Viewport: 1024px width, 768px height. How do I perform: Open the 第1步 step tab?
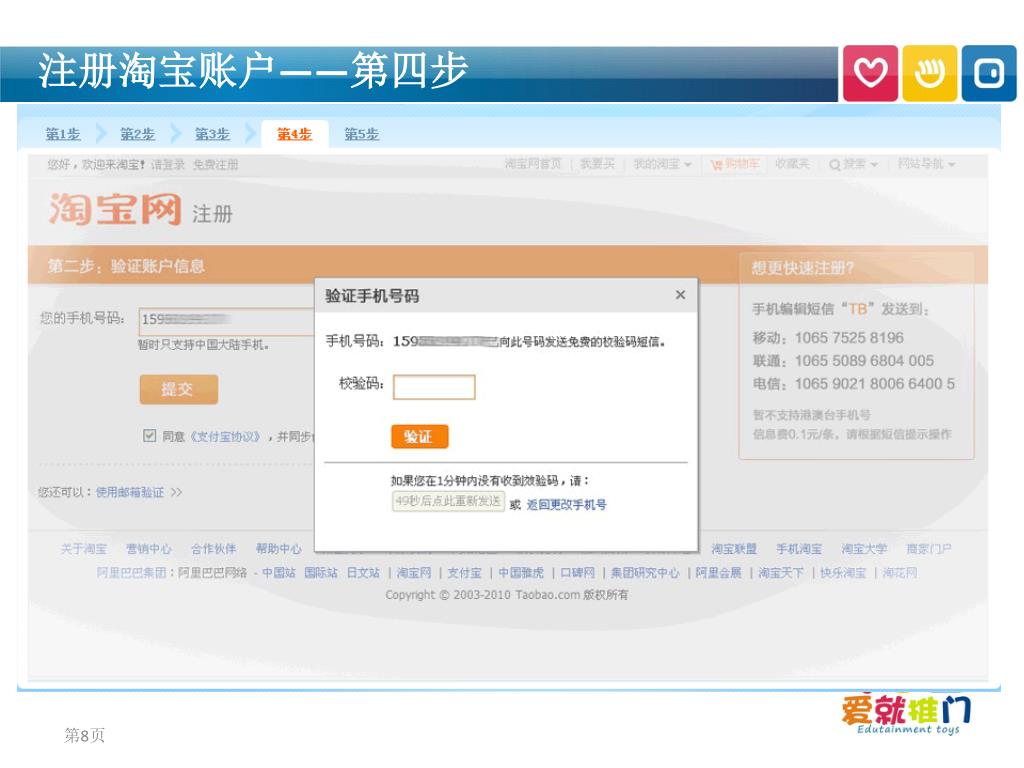coord(63,135)
